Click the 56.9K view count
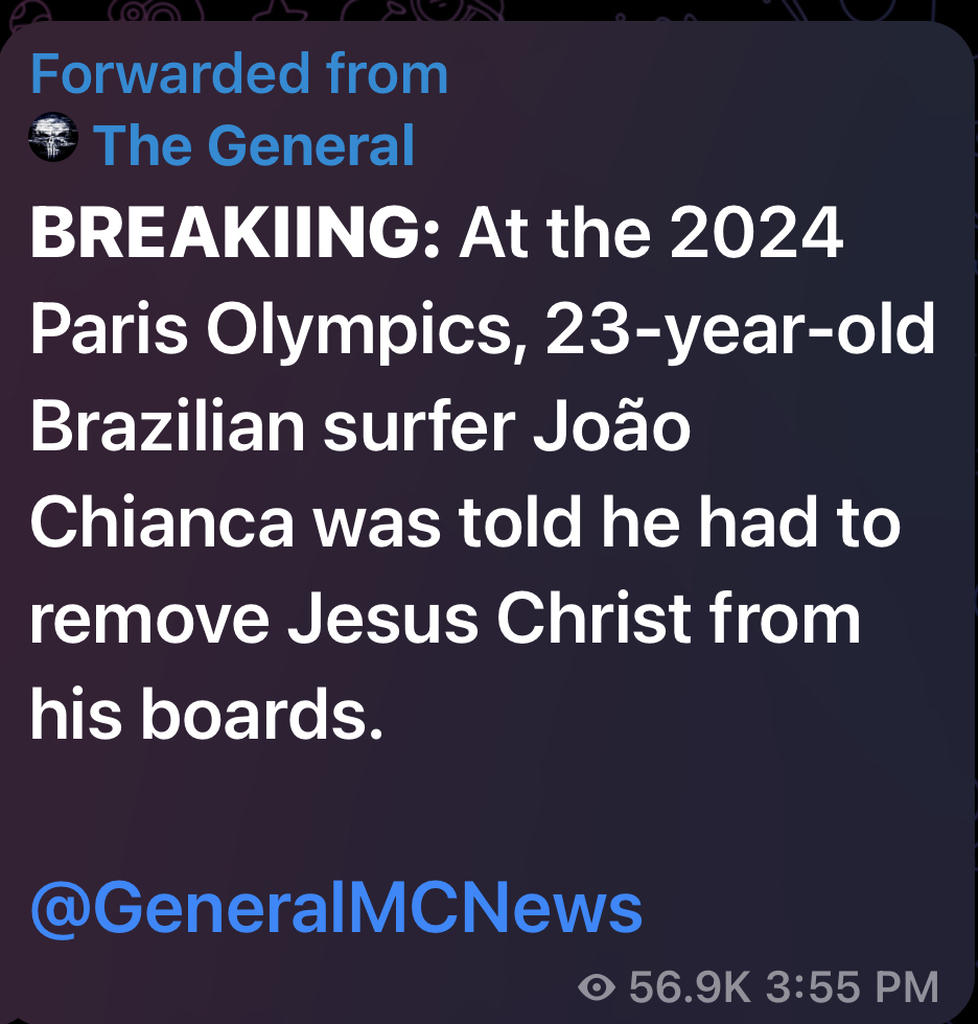The width and height of the screenshot is (978, 1024). pyautogui.click(x=689, y=987)
